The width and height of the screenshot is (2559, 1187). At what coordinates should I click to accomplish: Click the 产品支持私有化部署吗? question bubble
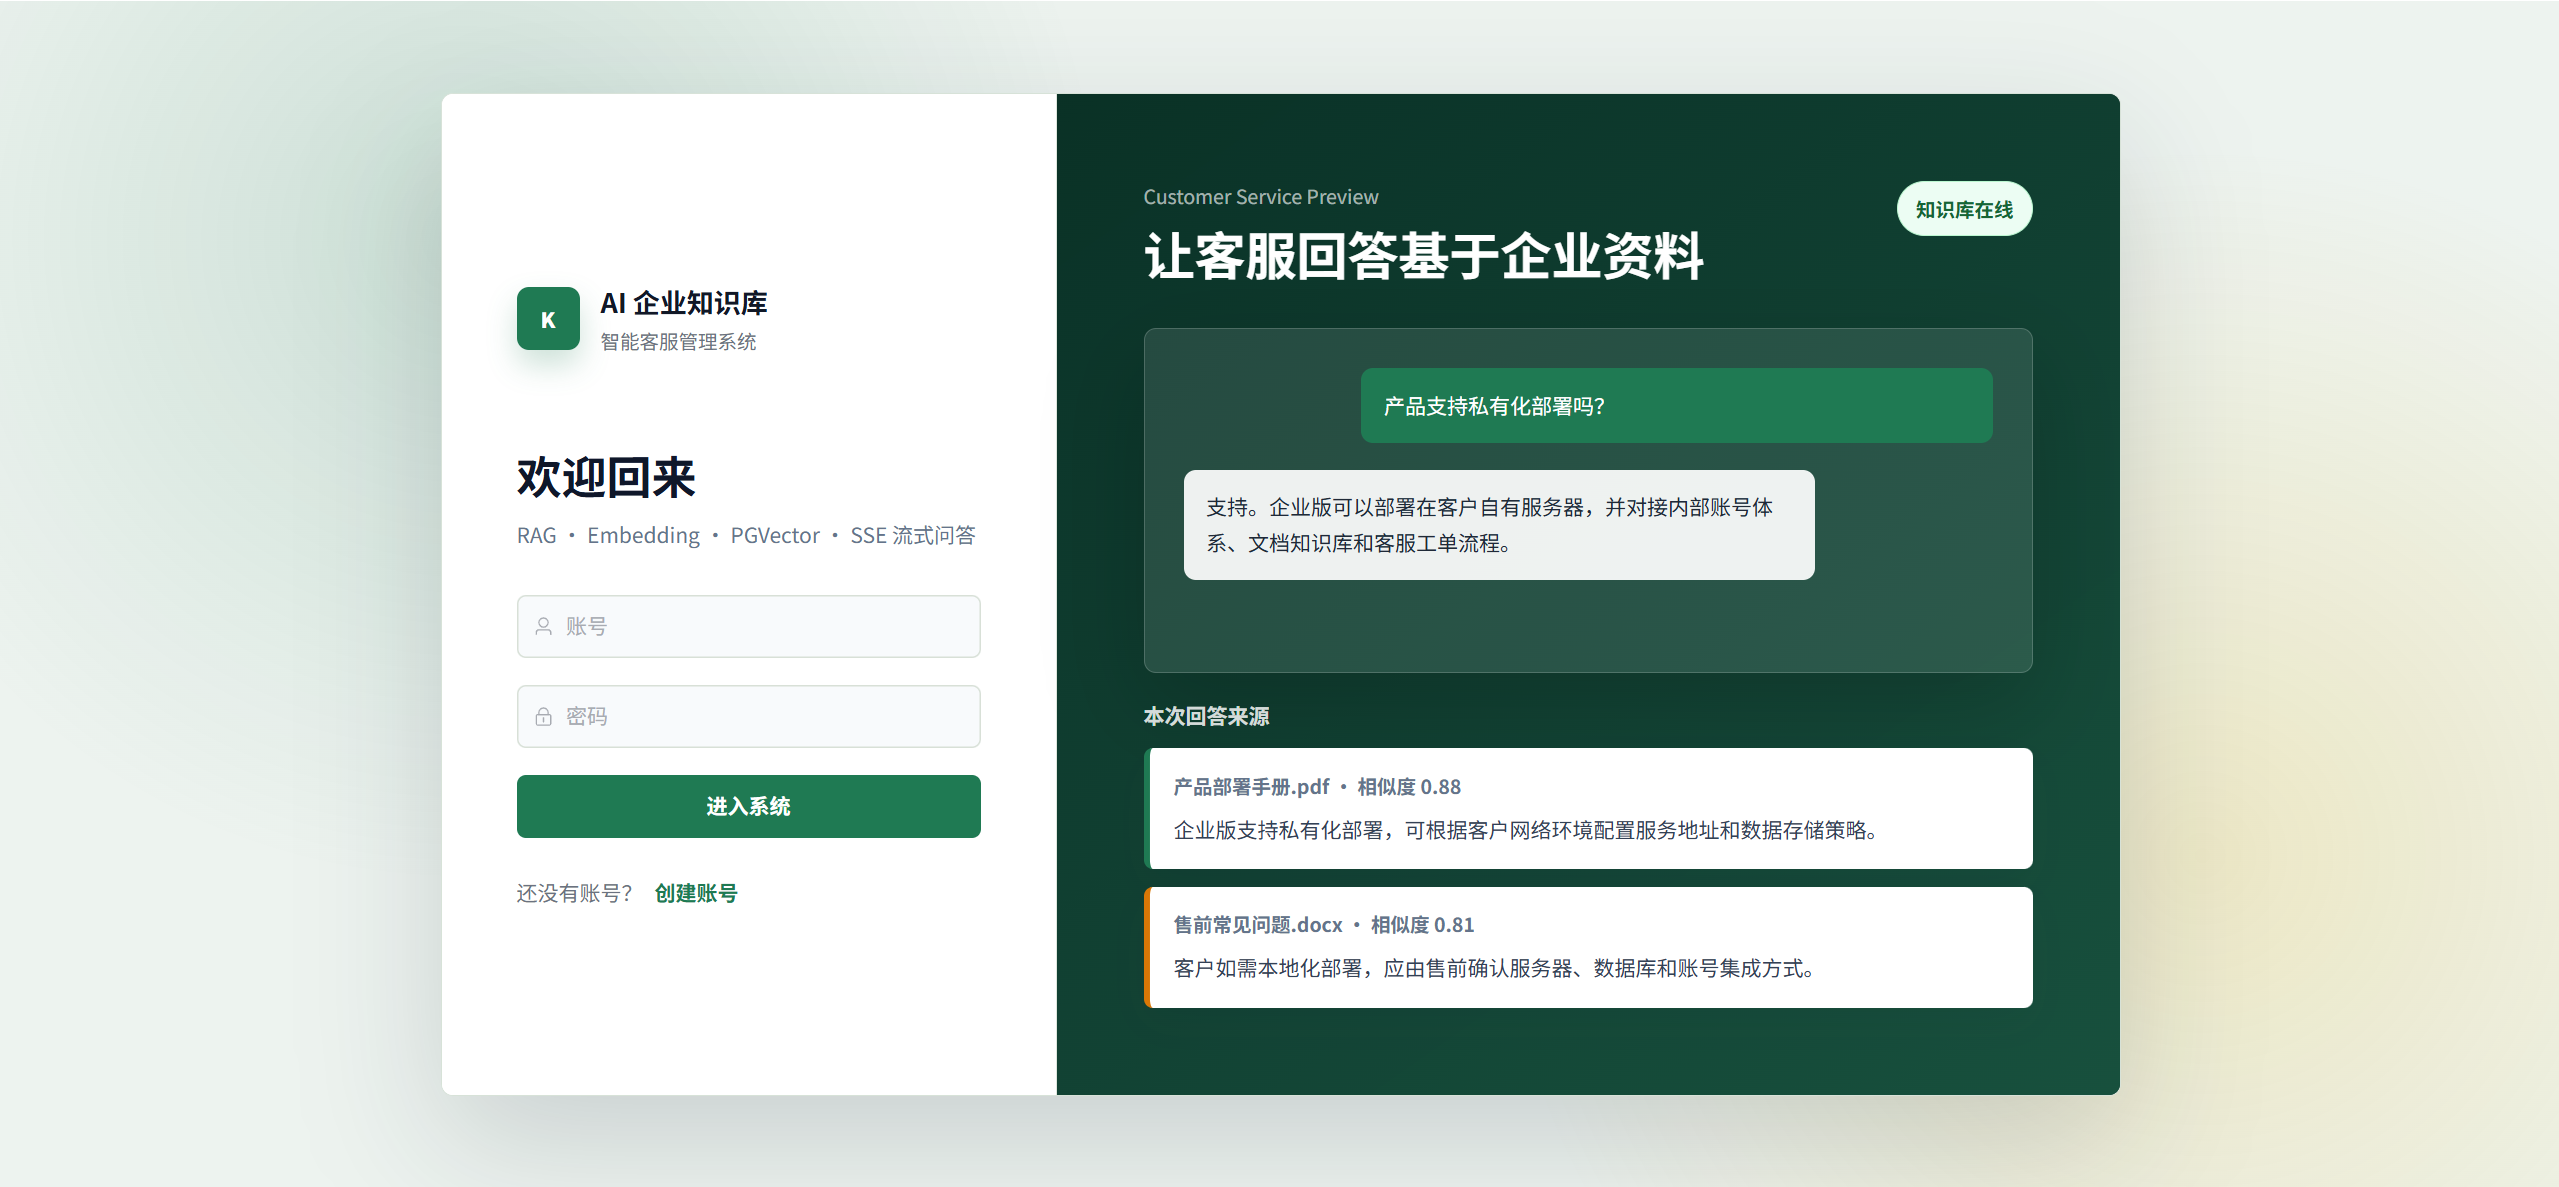pos(1676,405)
